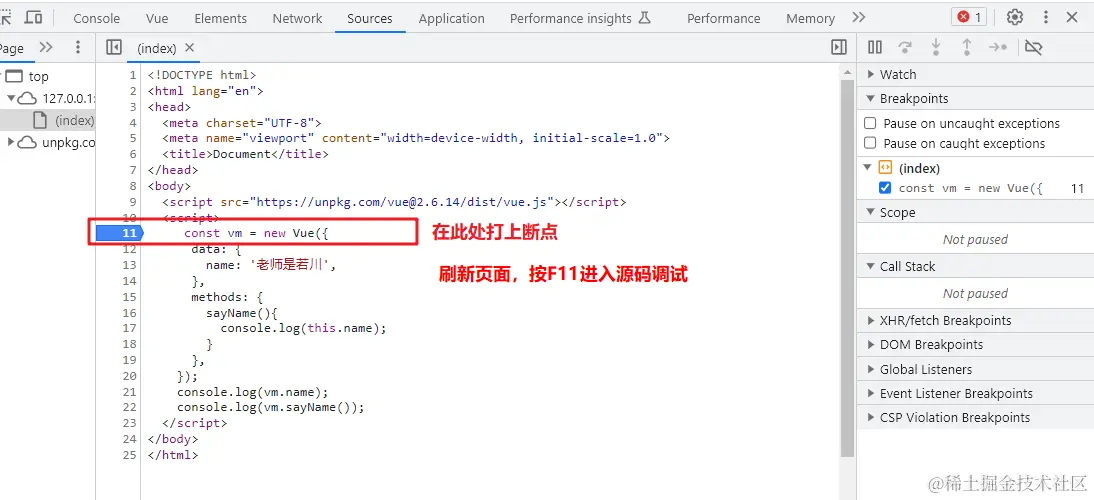Switch to the Elements tab
Image resolution: width=1094 pixels, height=500 pixels.
(220, 18)
